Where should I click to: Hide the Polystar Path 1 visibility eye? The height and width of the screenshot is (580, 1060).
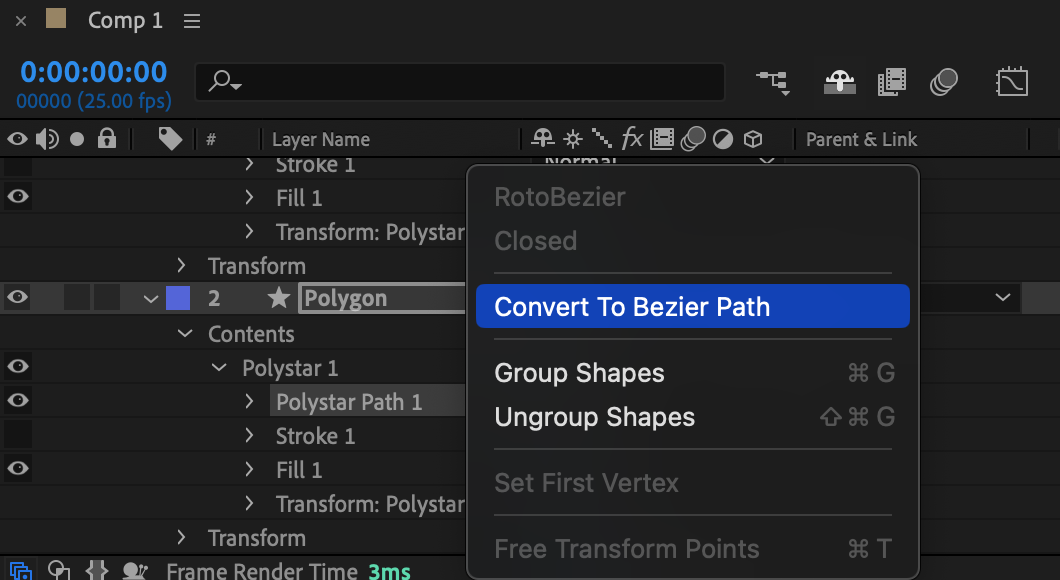18,400
